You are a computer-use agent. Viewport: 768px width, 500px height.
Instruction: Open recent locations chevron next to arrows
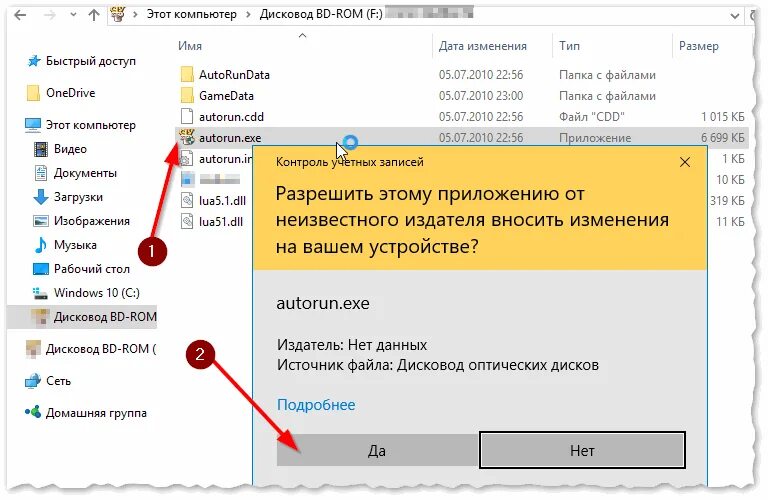click(73, 15)
